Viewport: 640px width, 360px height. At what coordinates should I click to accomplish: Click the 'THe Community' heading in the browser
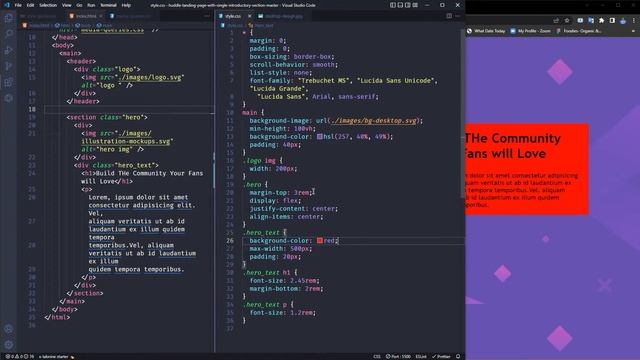pyautogui.click(x=513, y=138)
